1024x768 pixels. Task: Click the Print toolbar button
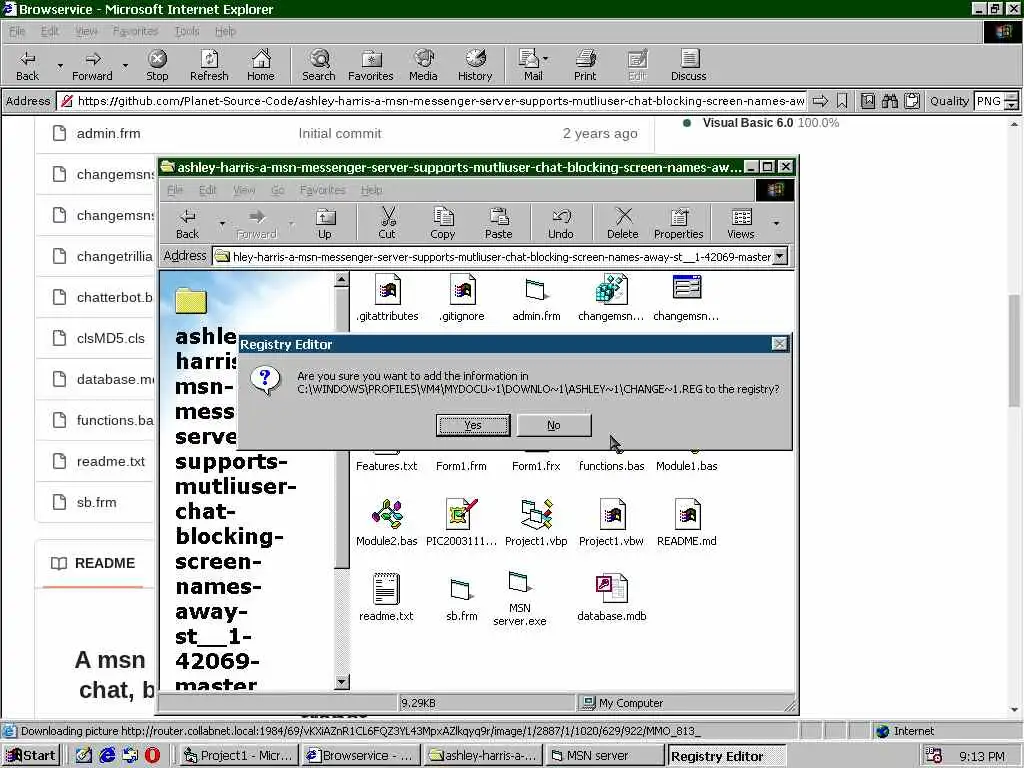point(585,65)
